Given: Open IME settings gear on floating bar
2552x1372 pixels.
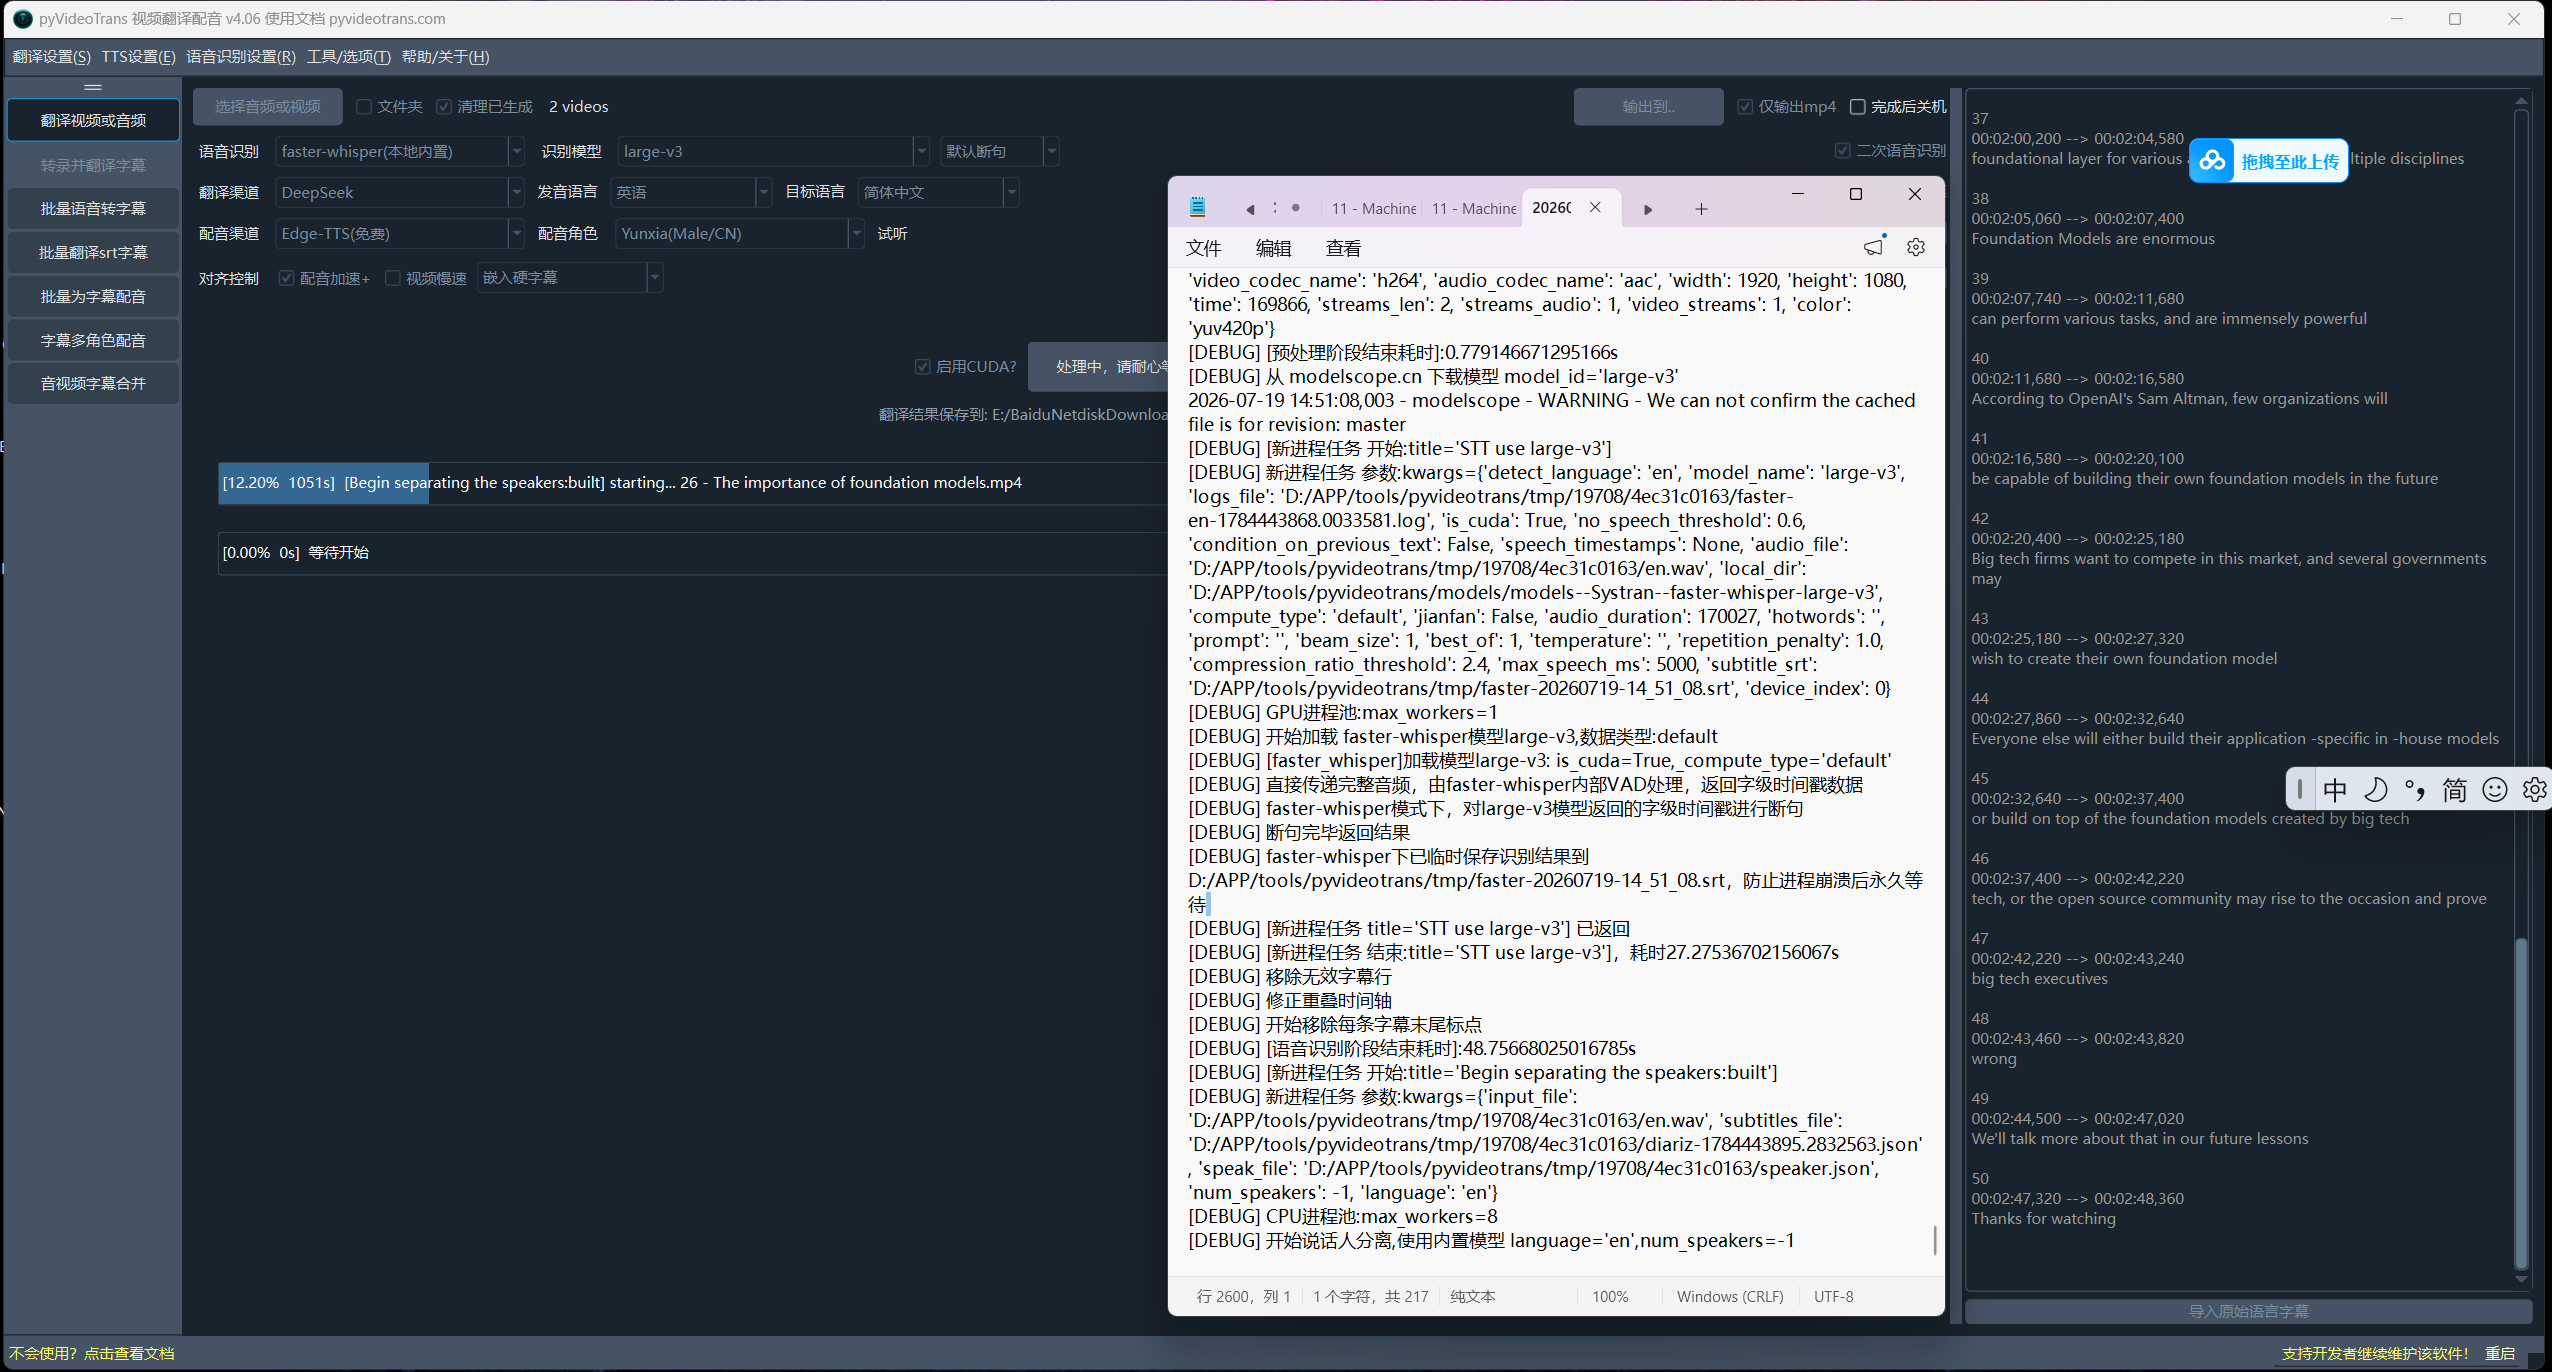Looking at the screenshot, I should (x=2534, y=790).
